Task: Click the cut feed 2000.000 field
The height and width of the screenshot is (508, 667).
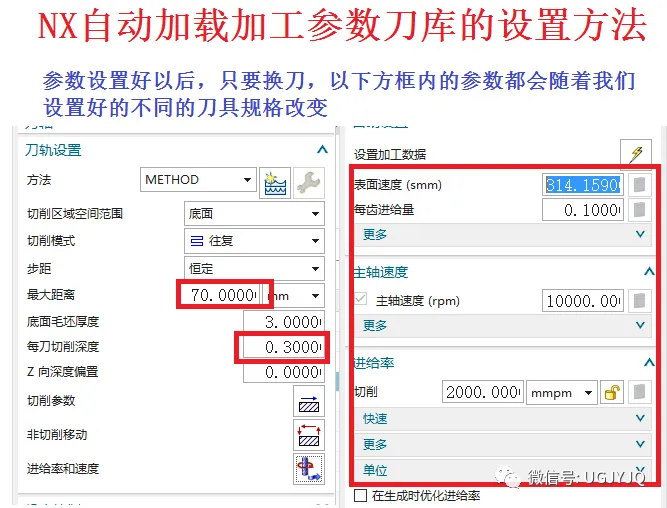Action: tap(483, 392)
